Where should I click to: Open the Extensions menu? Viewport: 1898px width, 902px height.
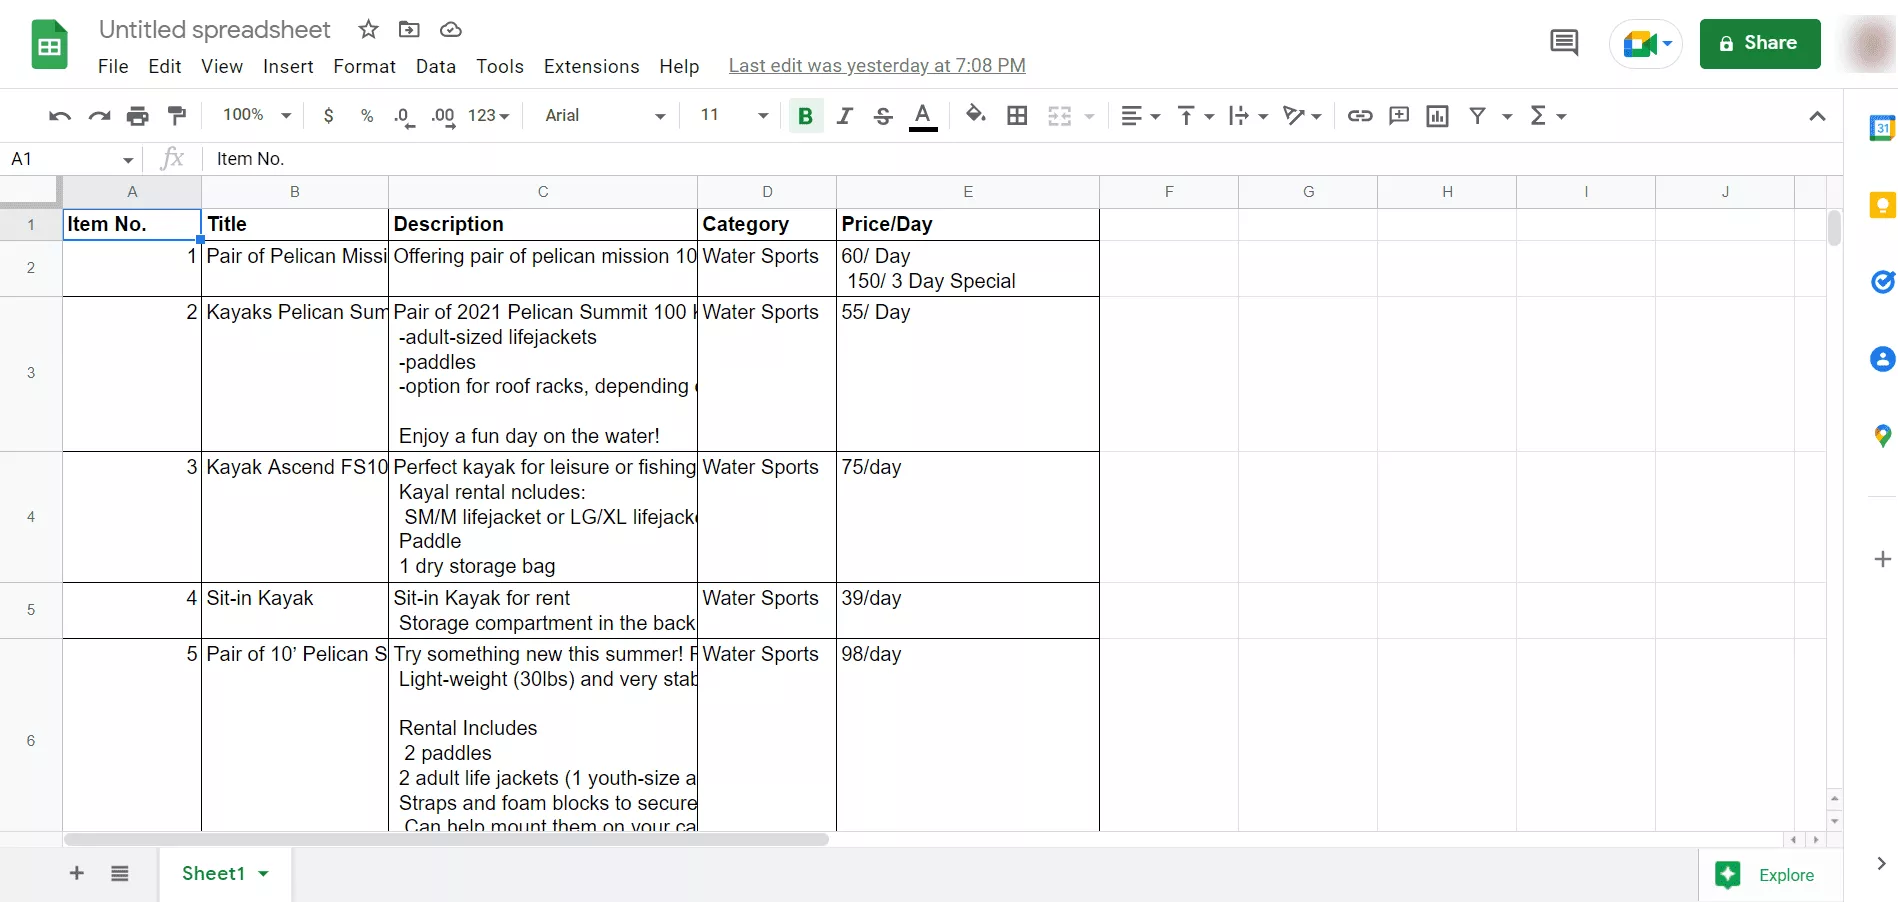point(591,66)
